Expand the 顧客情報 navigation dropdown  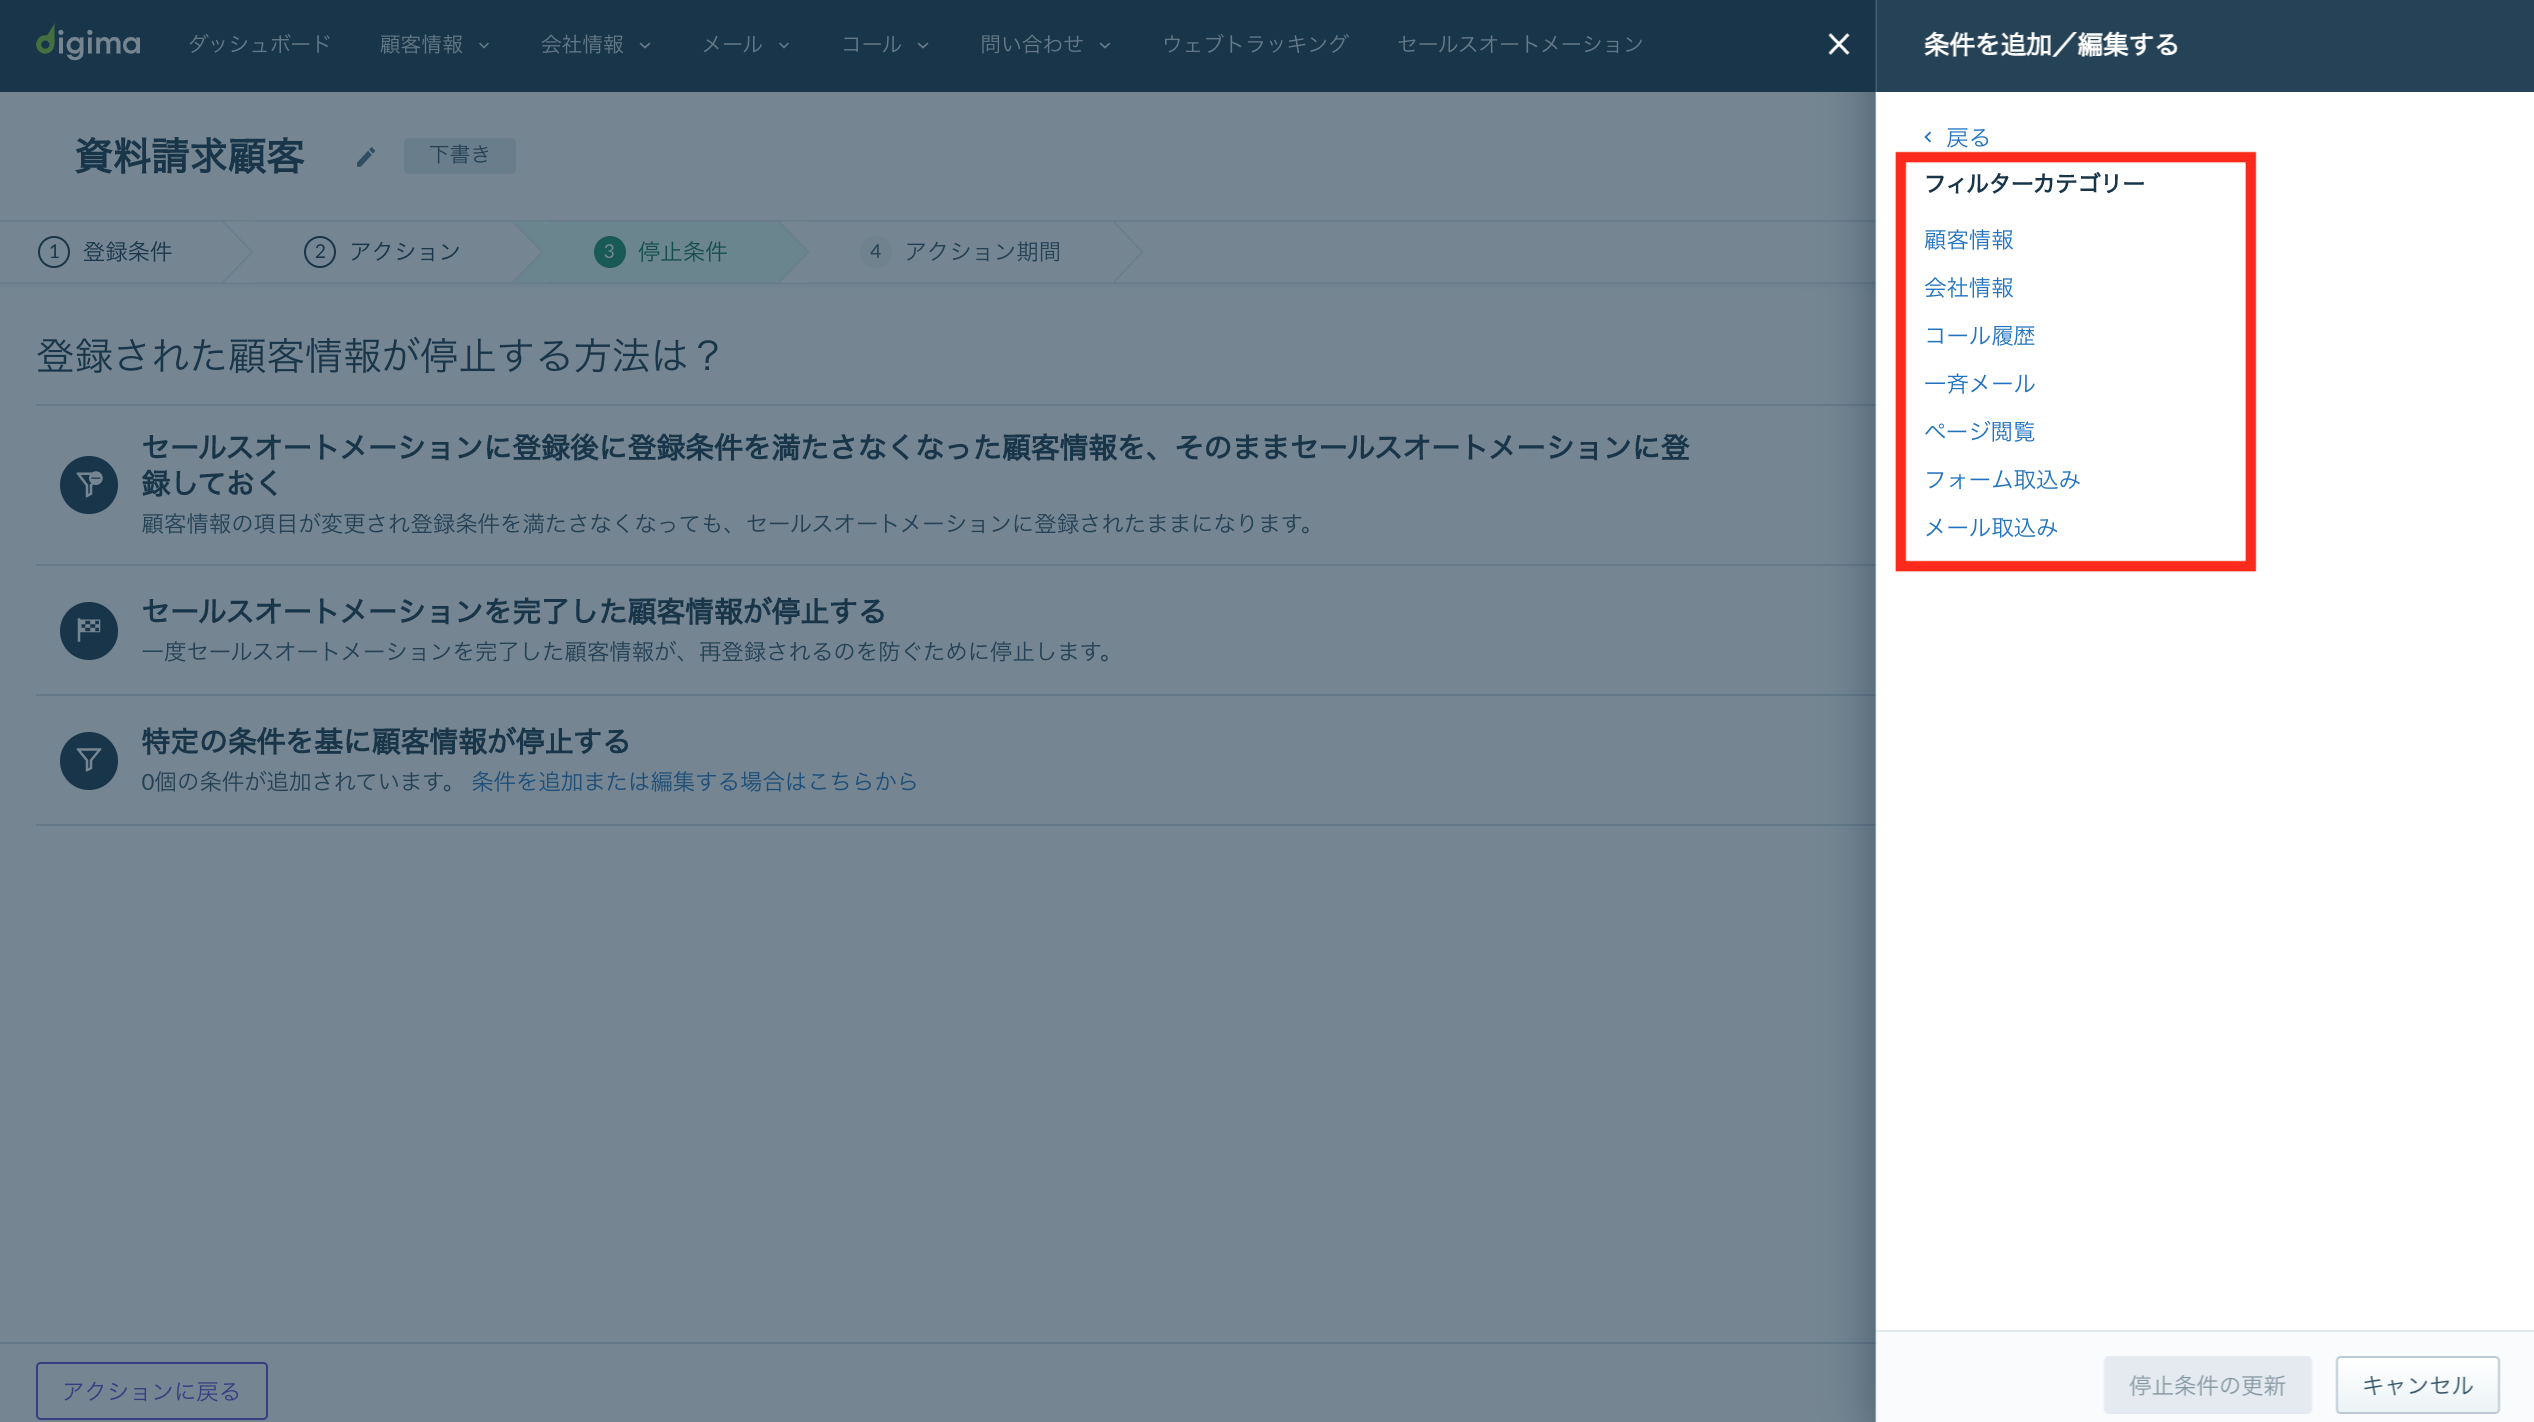434,44
